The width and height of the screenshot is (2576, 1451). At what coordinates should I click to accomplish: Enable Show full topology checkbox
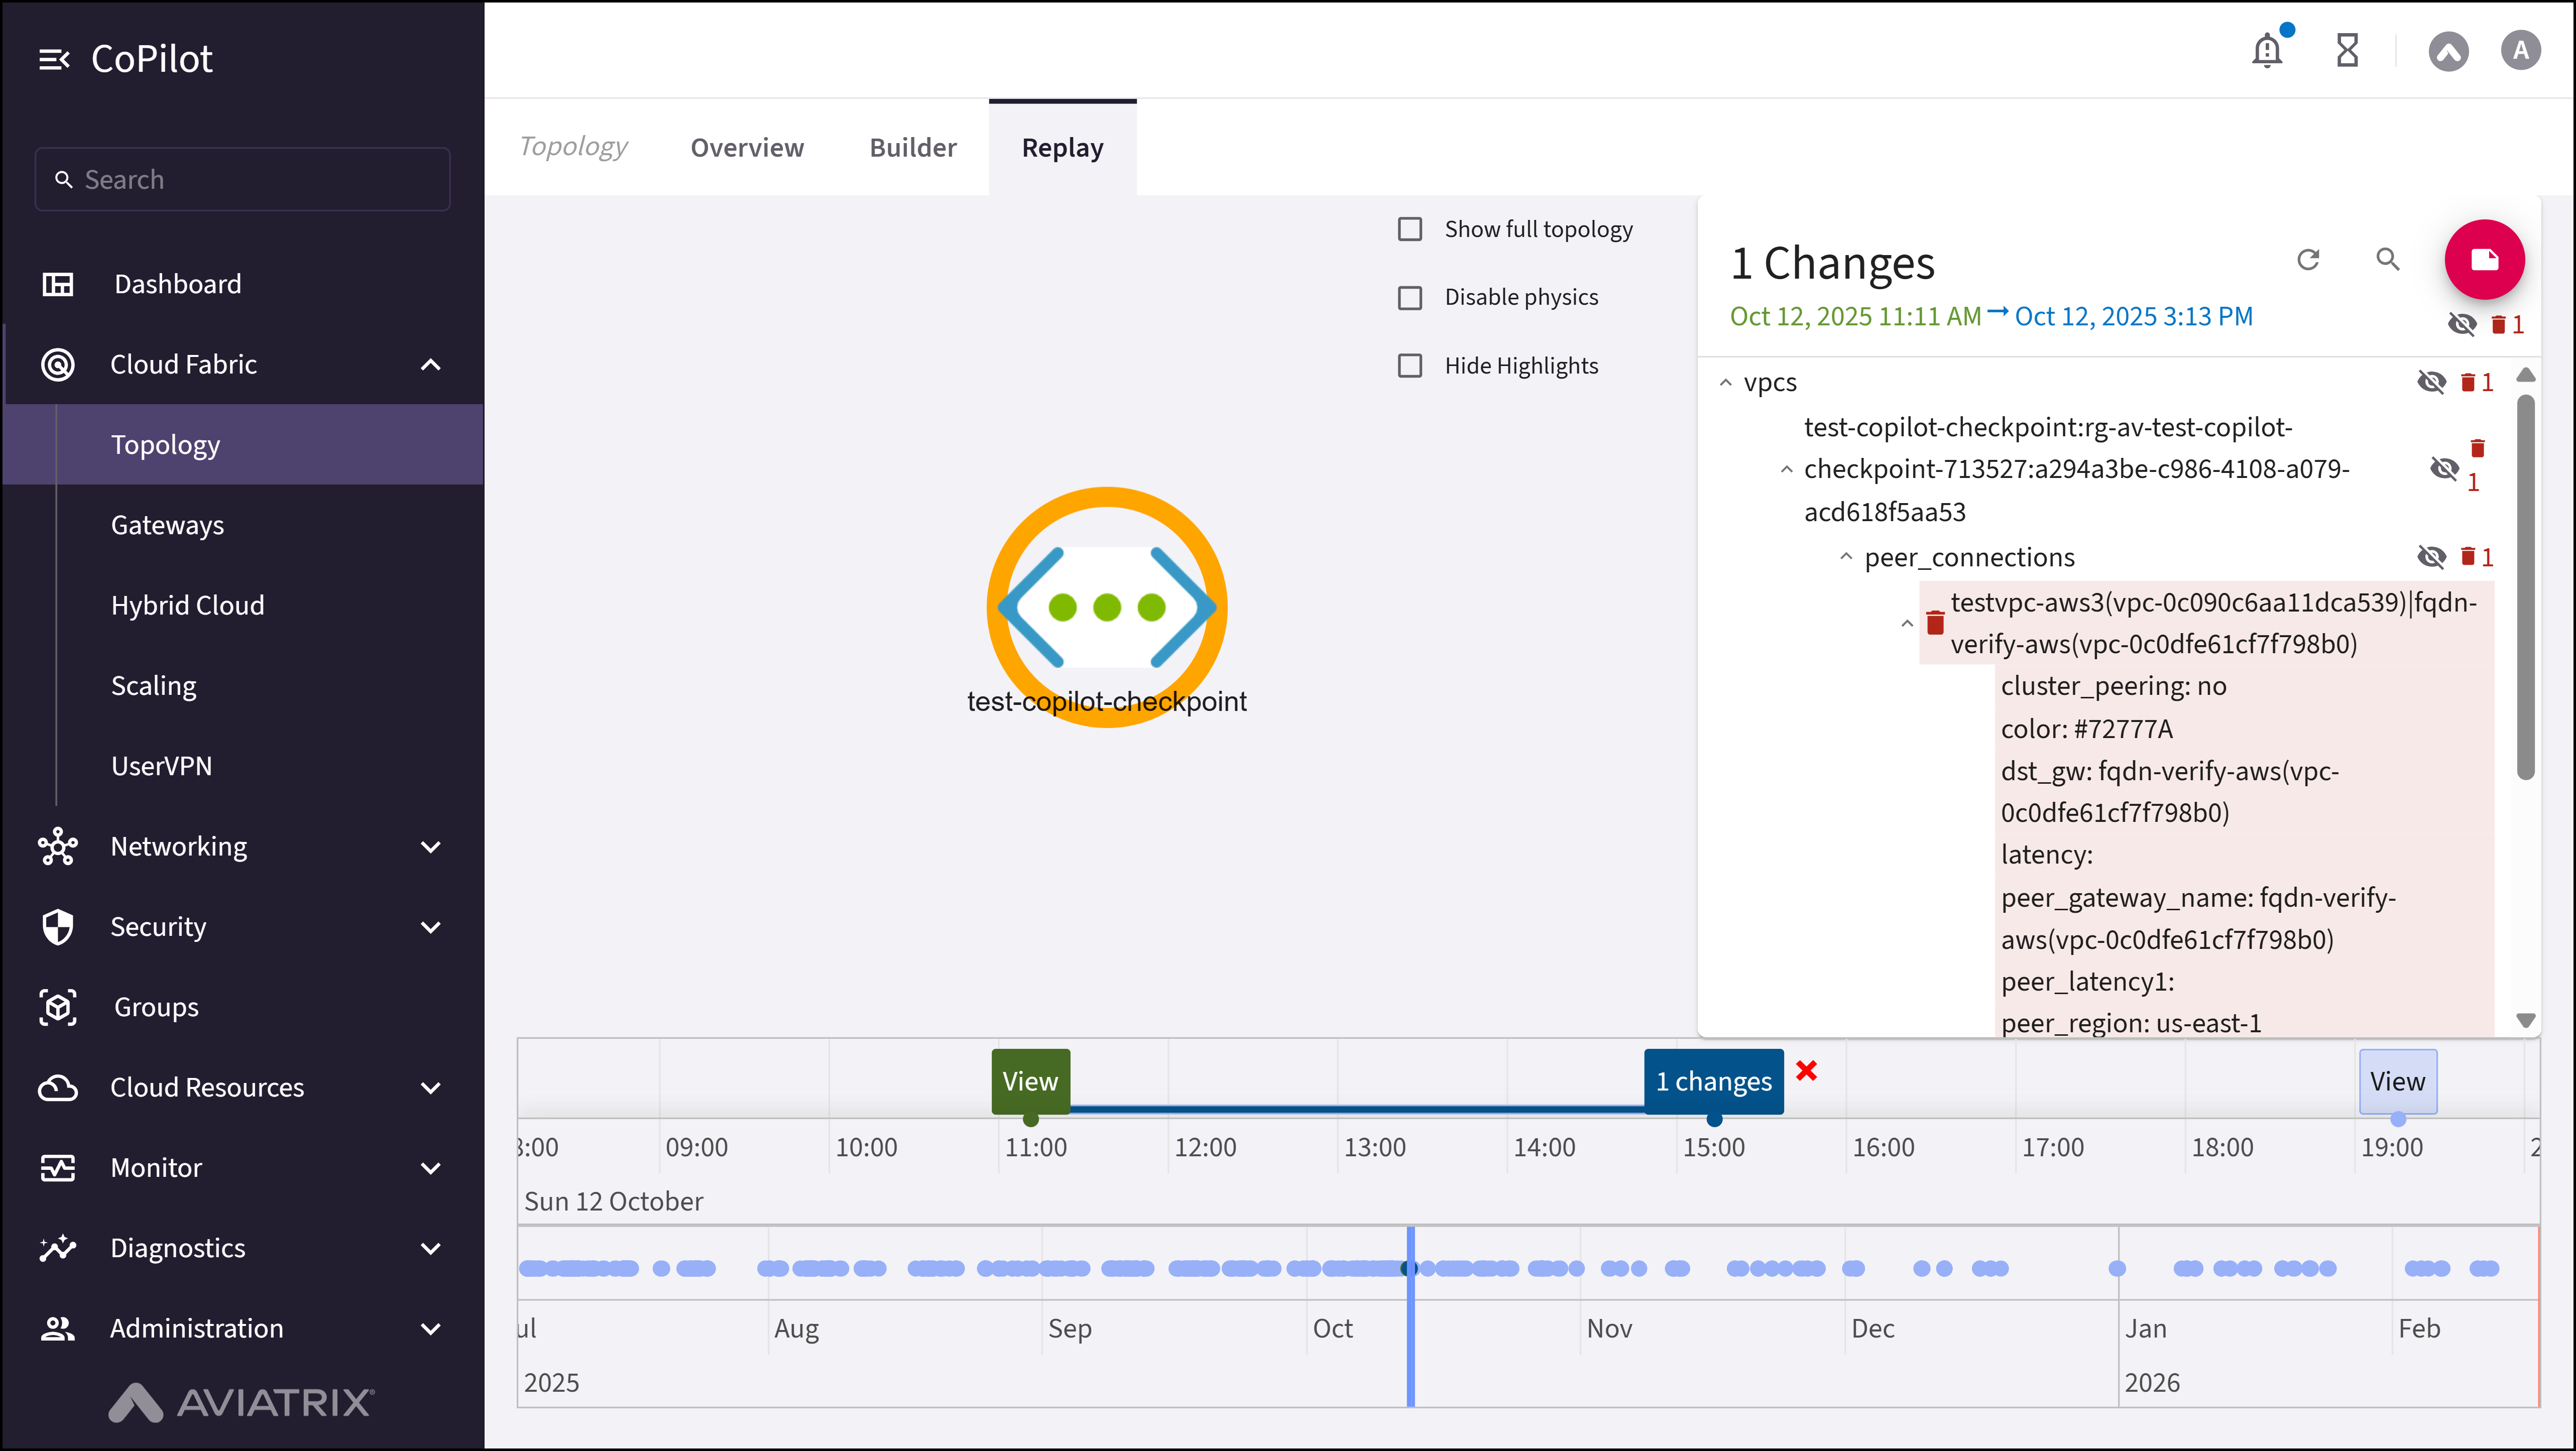click(1410, 230)
